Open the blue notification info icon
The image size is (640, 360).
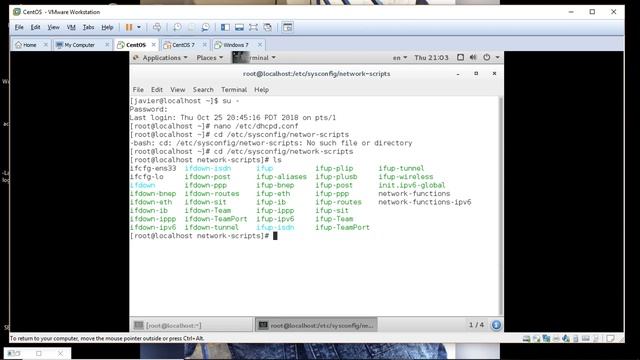(x=496, y=325)
